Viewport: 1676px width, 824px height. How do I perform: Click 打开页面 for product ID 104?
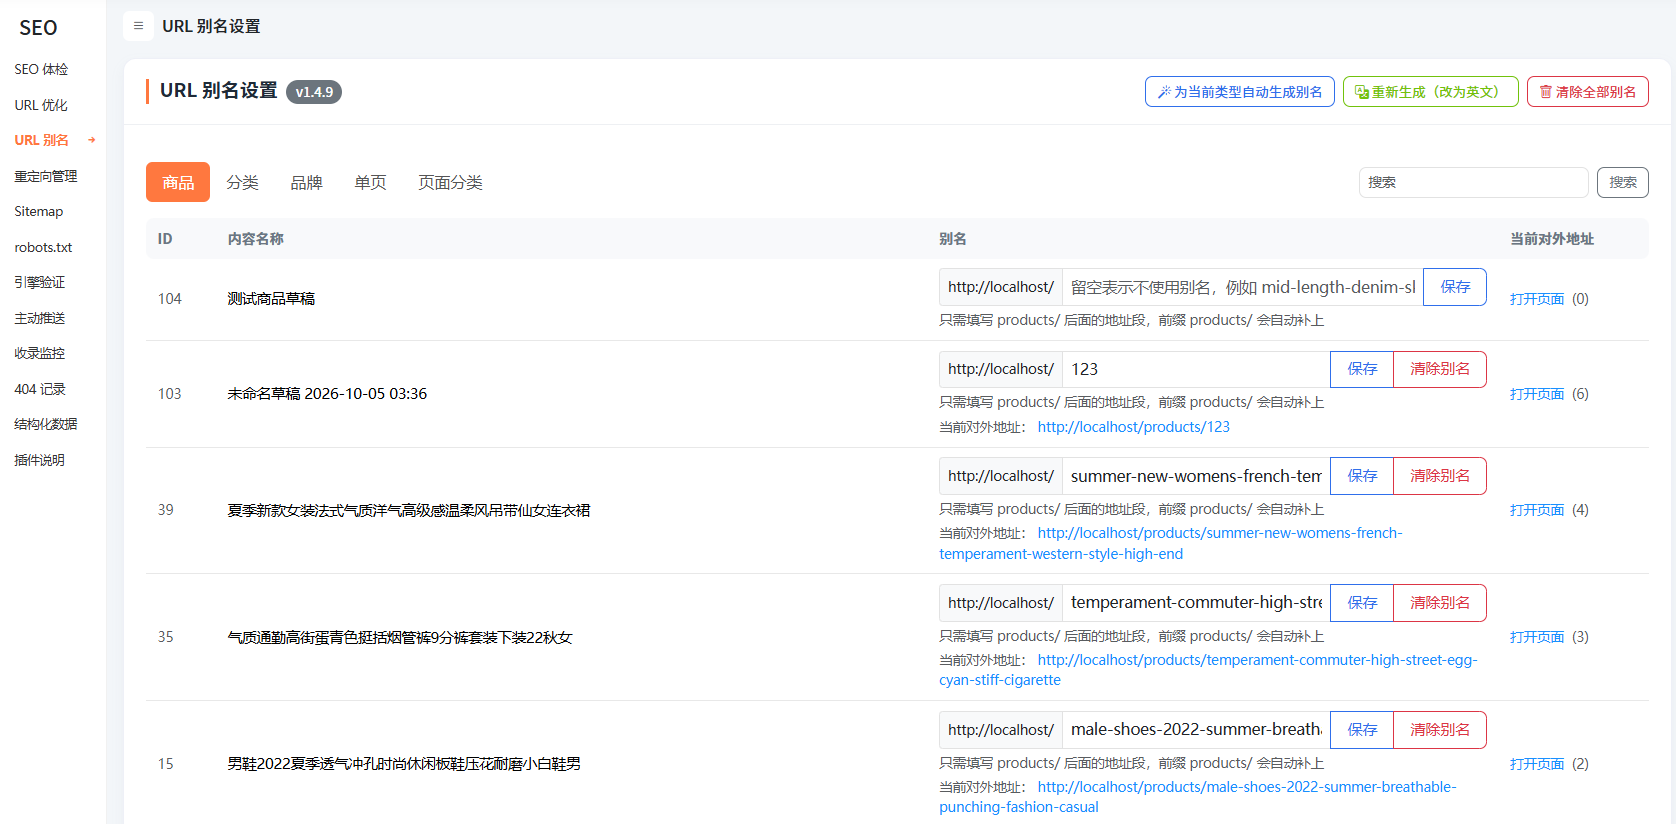(1537, 299)
